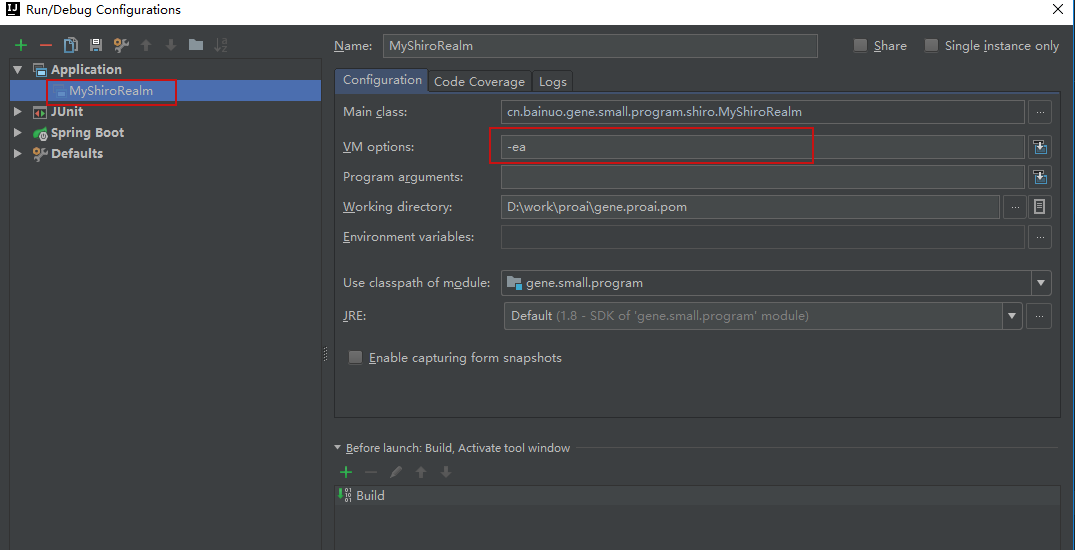Move Before launch task down
The height and width of the screenshot is (550, 1075).
[446, 472]
